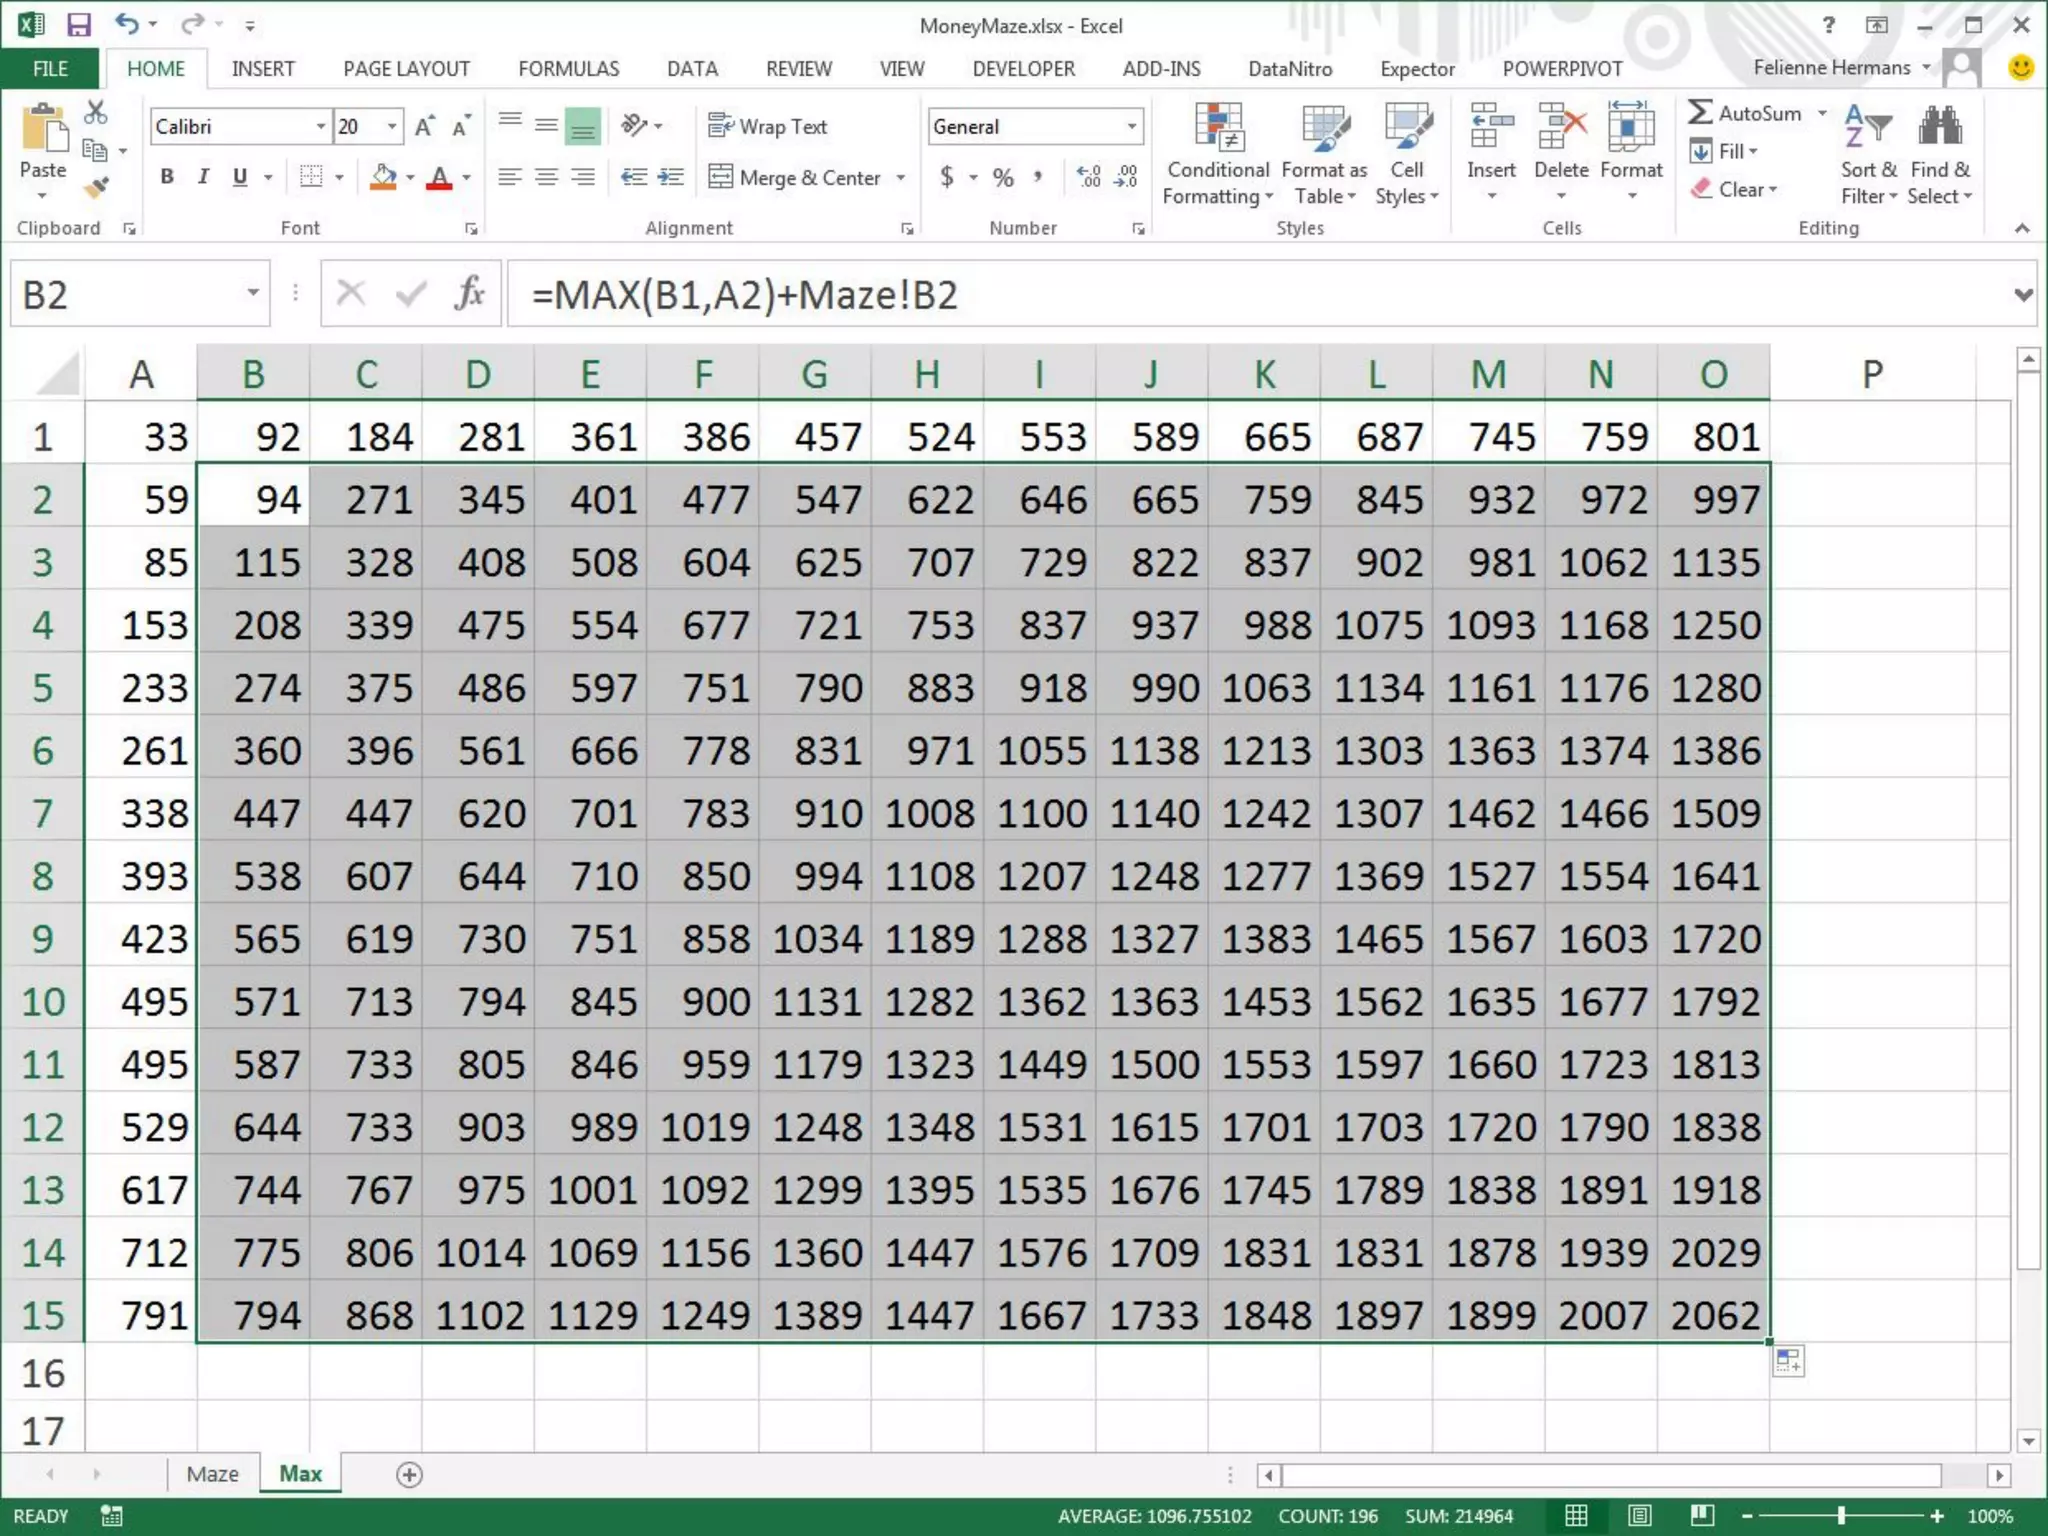
Task: Click the Quick Analysis icon below selection
Action: tap(1788, 1361)
